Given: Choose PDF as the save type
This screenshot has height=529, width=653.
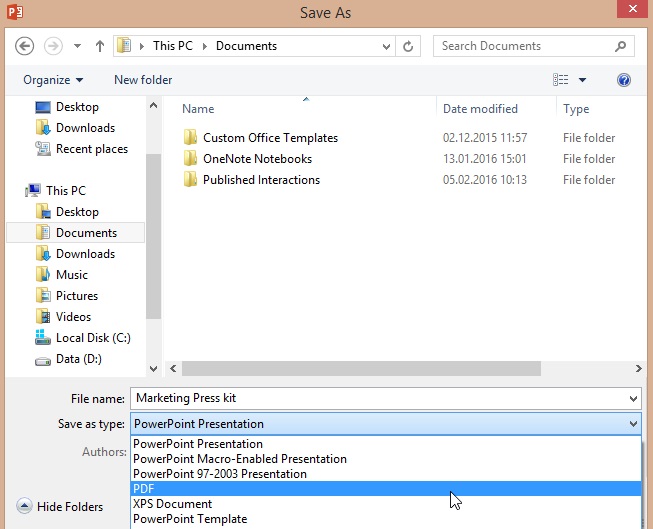Looking at the screenshot, I should [386, 489].
